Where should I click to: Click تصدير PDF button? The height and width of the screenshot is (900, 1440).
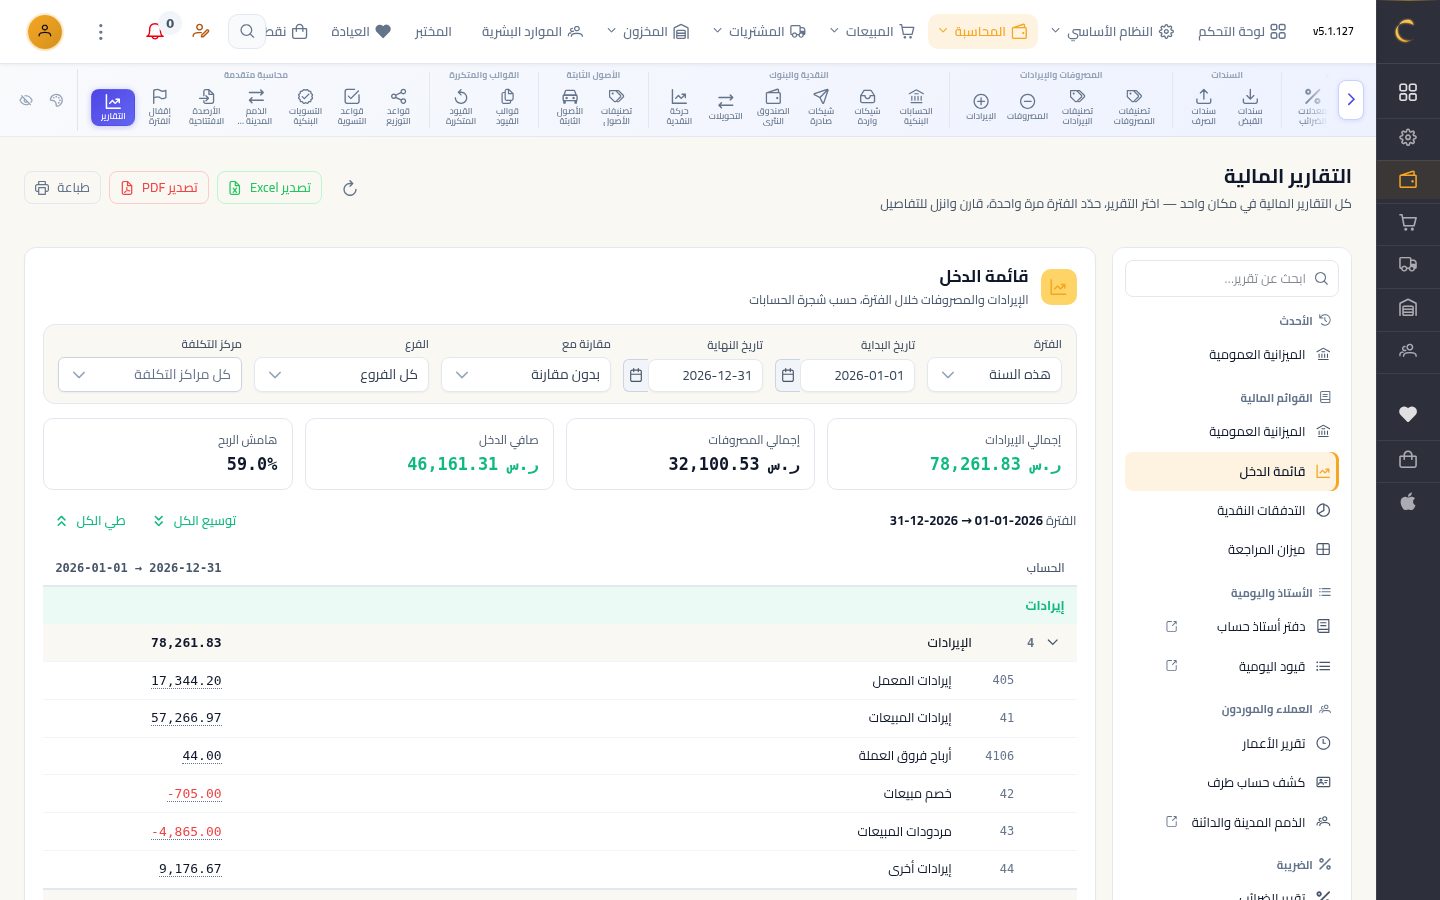pyautogui.click(x=159, y=188)
